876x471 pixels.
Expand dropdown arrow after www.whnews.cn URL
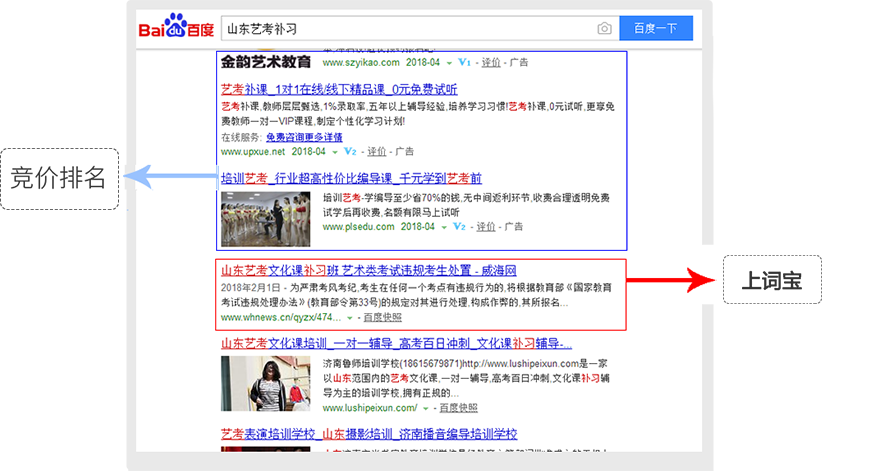click(350, 318)
